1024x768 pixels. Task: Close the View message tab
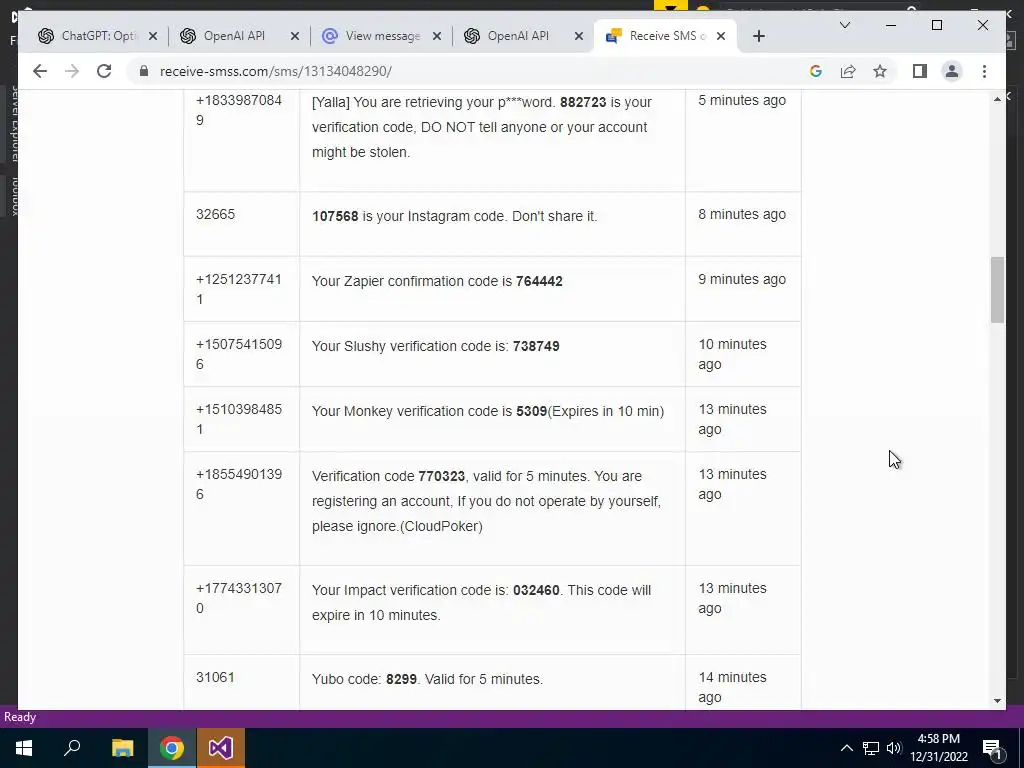point(437,36)
